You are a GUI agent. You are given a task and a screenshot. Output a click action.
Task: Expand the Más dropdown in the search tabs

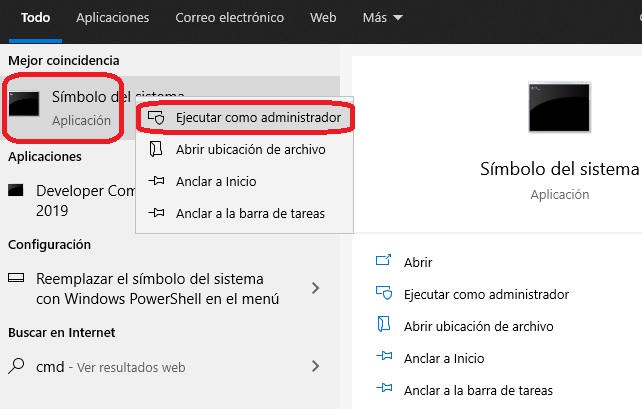click(383, 18)
